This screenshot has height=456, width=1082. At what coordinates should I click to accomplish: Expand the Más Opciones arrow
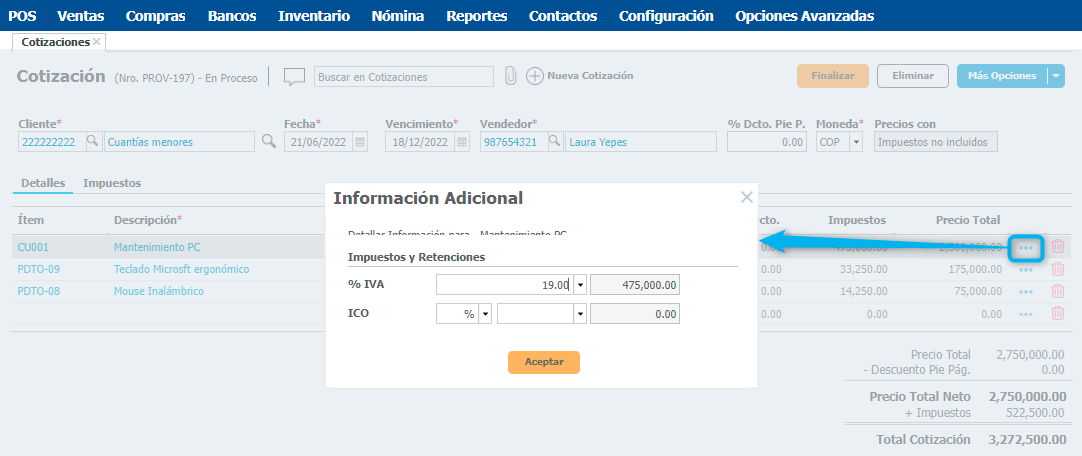tap(1057, 76)
